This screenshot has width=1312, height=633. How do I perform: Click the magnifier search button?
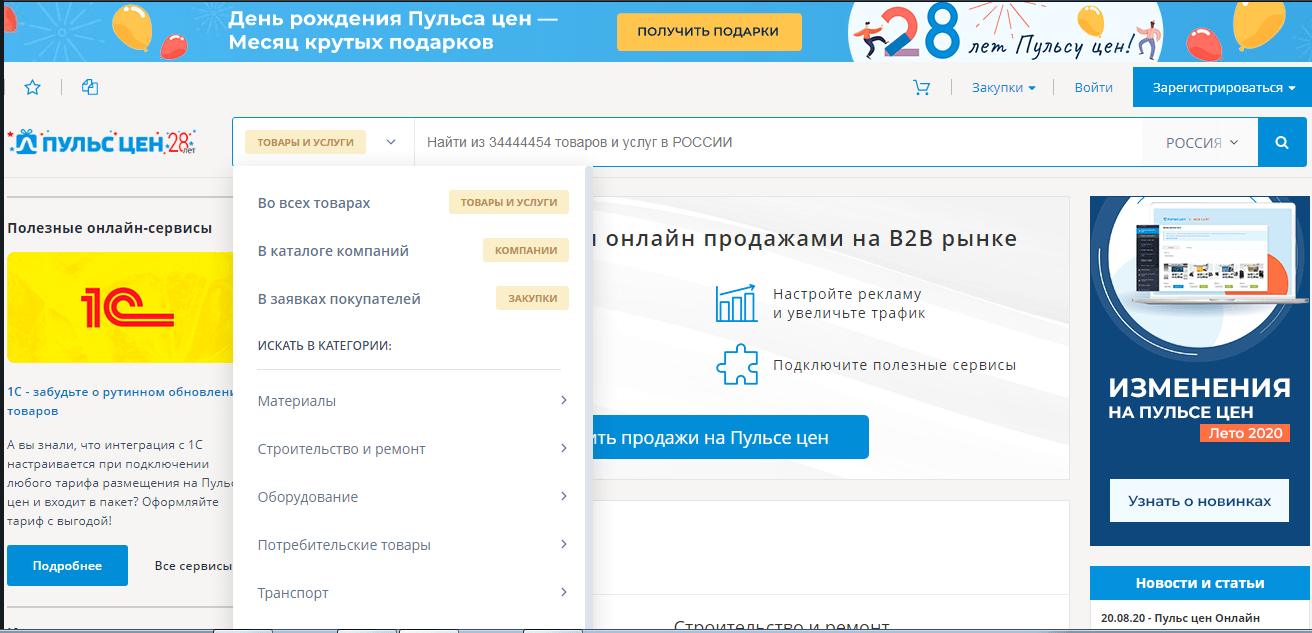(1282, 143)
